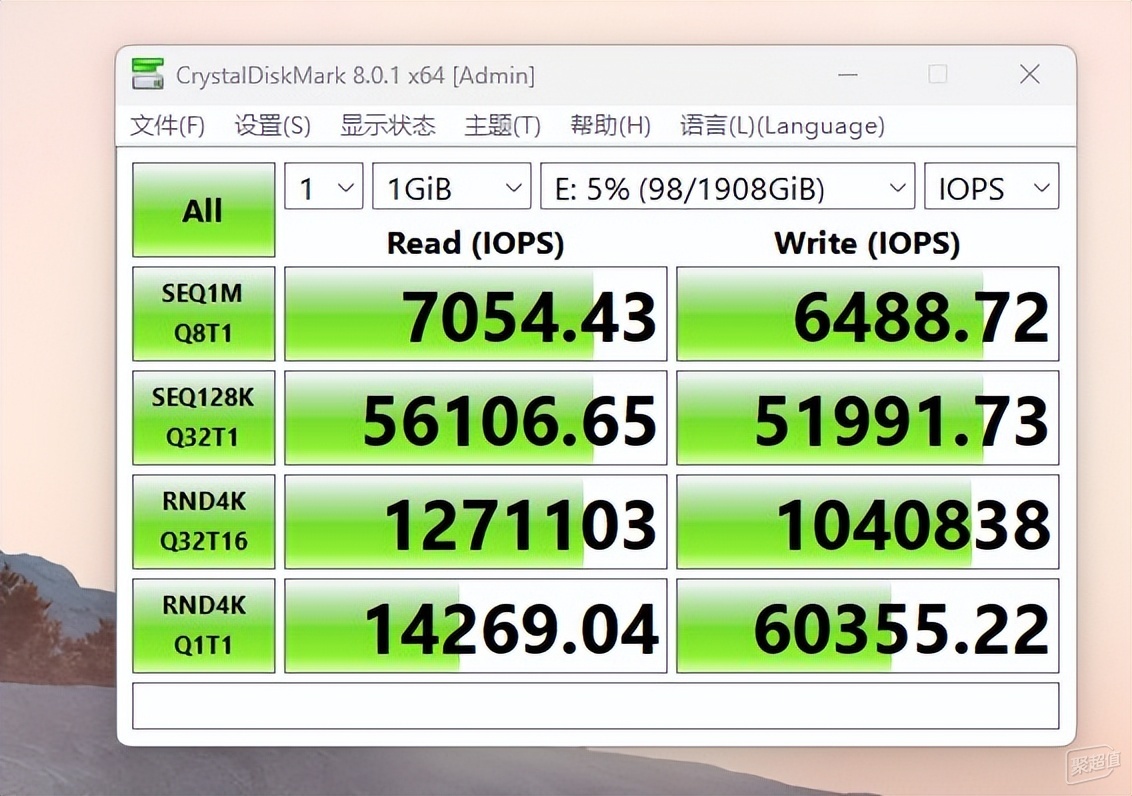Click the empty comment field at bottom
Viewport: 1132px width, 796px height.
[595, 706]
